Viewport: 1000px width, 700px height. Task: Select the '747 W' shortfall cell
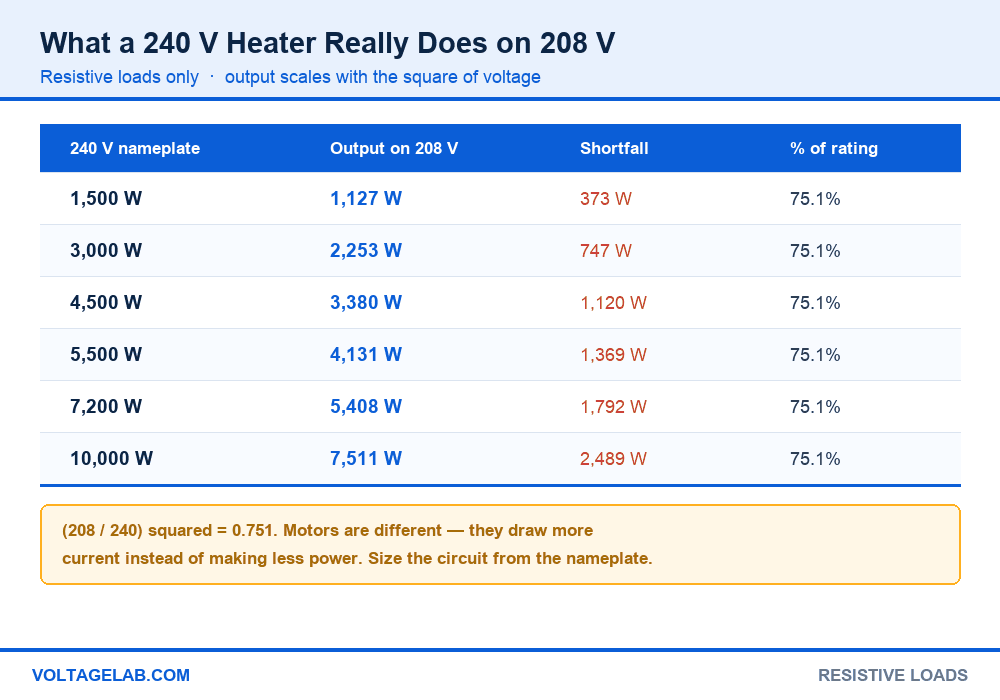605,251
